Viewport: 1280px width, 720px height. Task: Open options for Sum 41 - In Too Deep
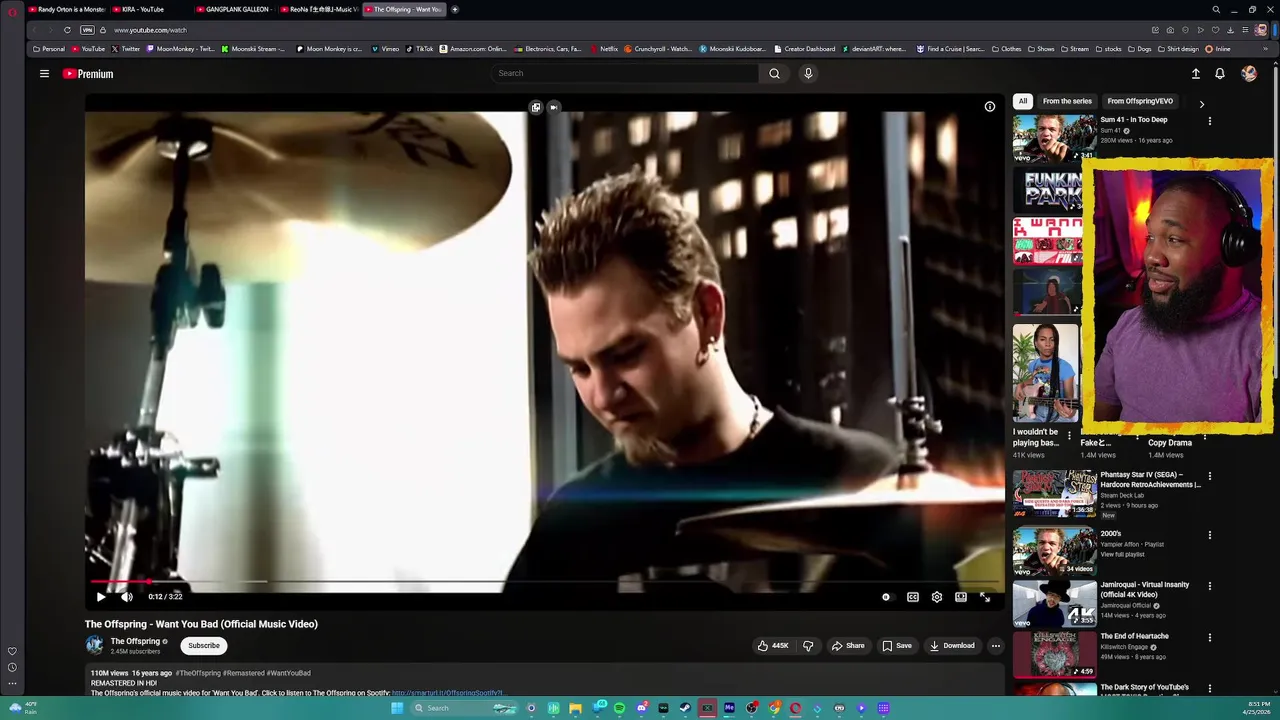pos(1209,121)
